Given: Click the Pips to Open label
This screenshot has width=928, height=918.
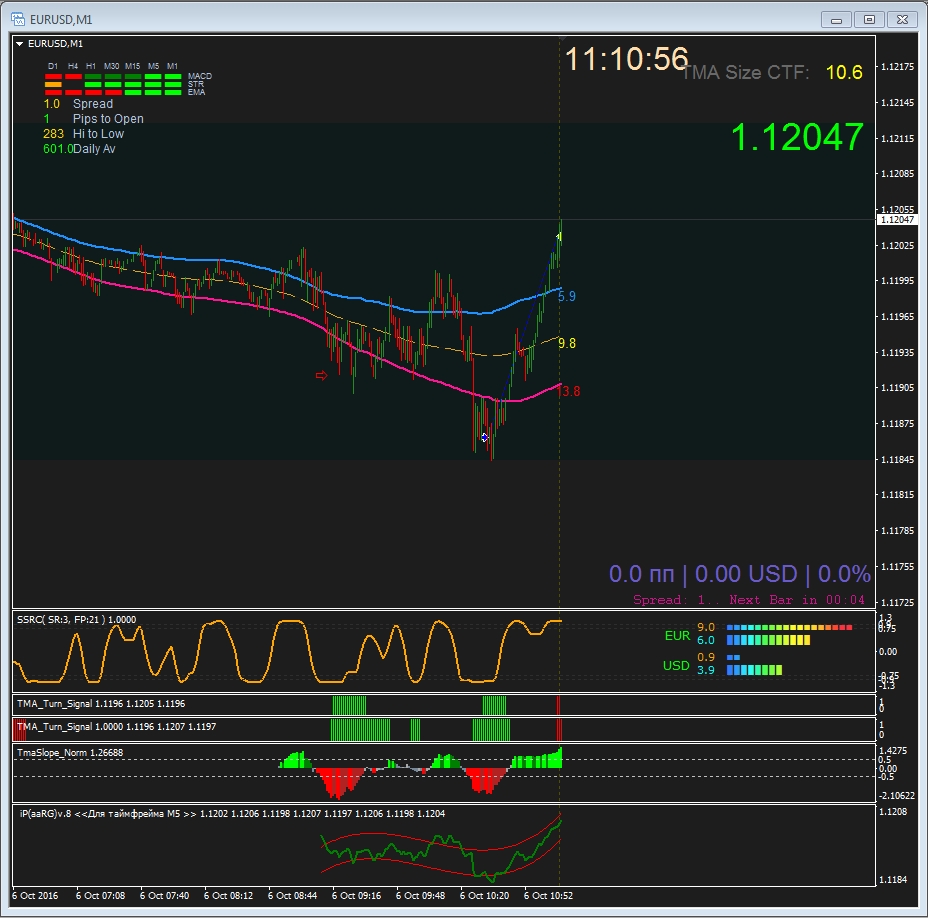Looking at the screenshot, I should 108,119.
